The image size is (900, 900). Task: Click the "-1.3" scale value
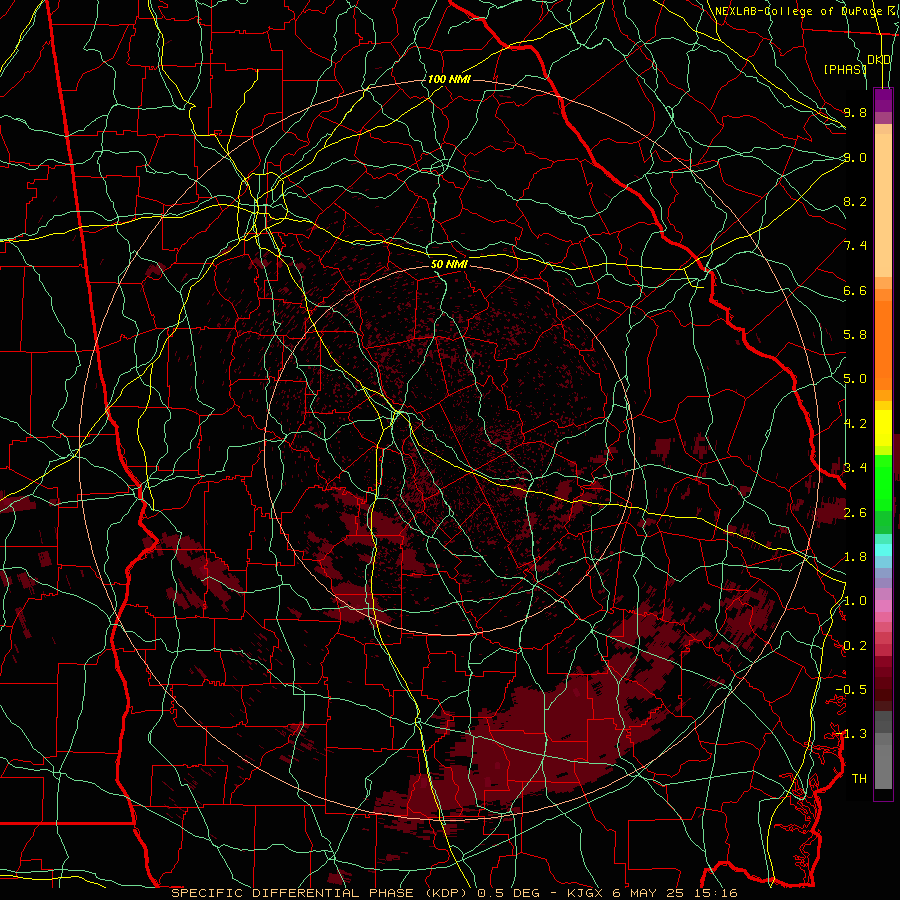[851, 734]
